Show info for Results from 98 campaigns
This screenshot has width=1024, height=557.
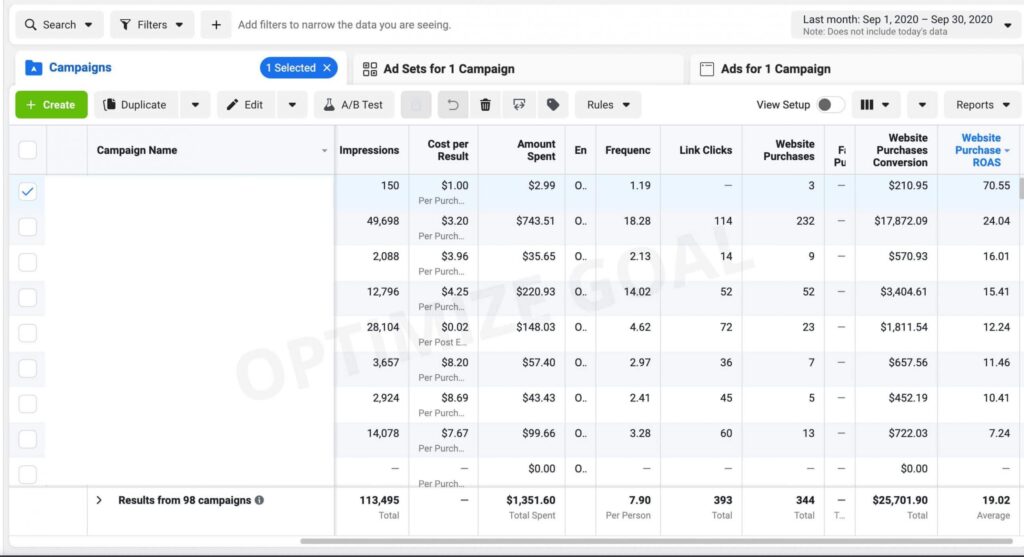point(259,500)
